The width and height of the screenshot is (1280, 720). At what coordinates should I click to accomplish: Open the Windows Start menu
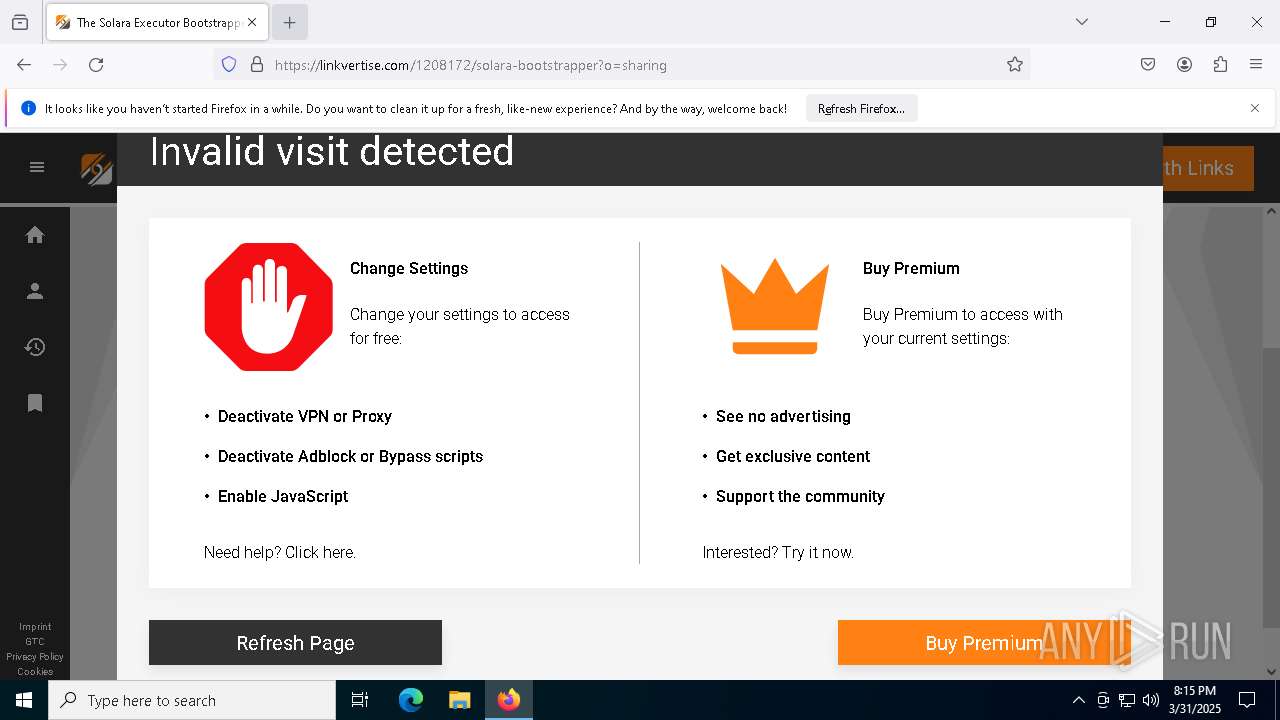pos(24,700)
